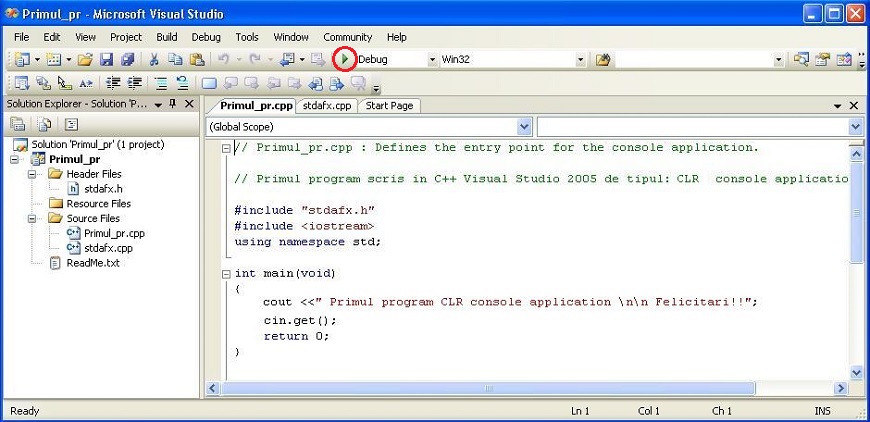Toggle auto-hide pin on Solution Explorer

[172, 104]
